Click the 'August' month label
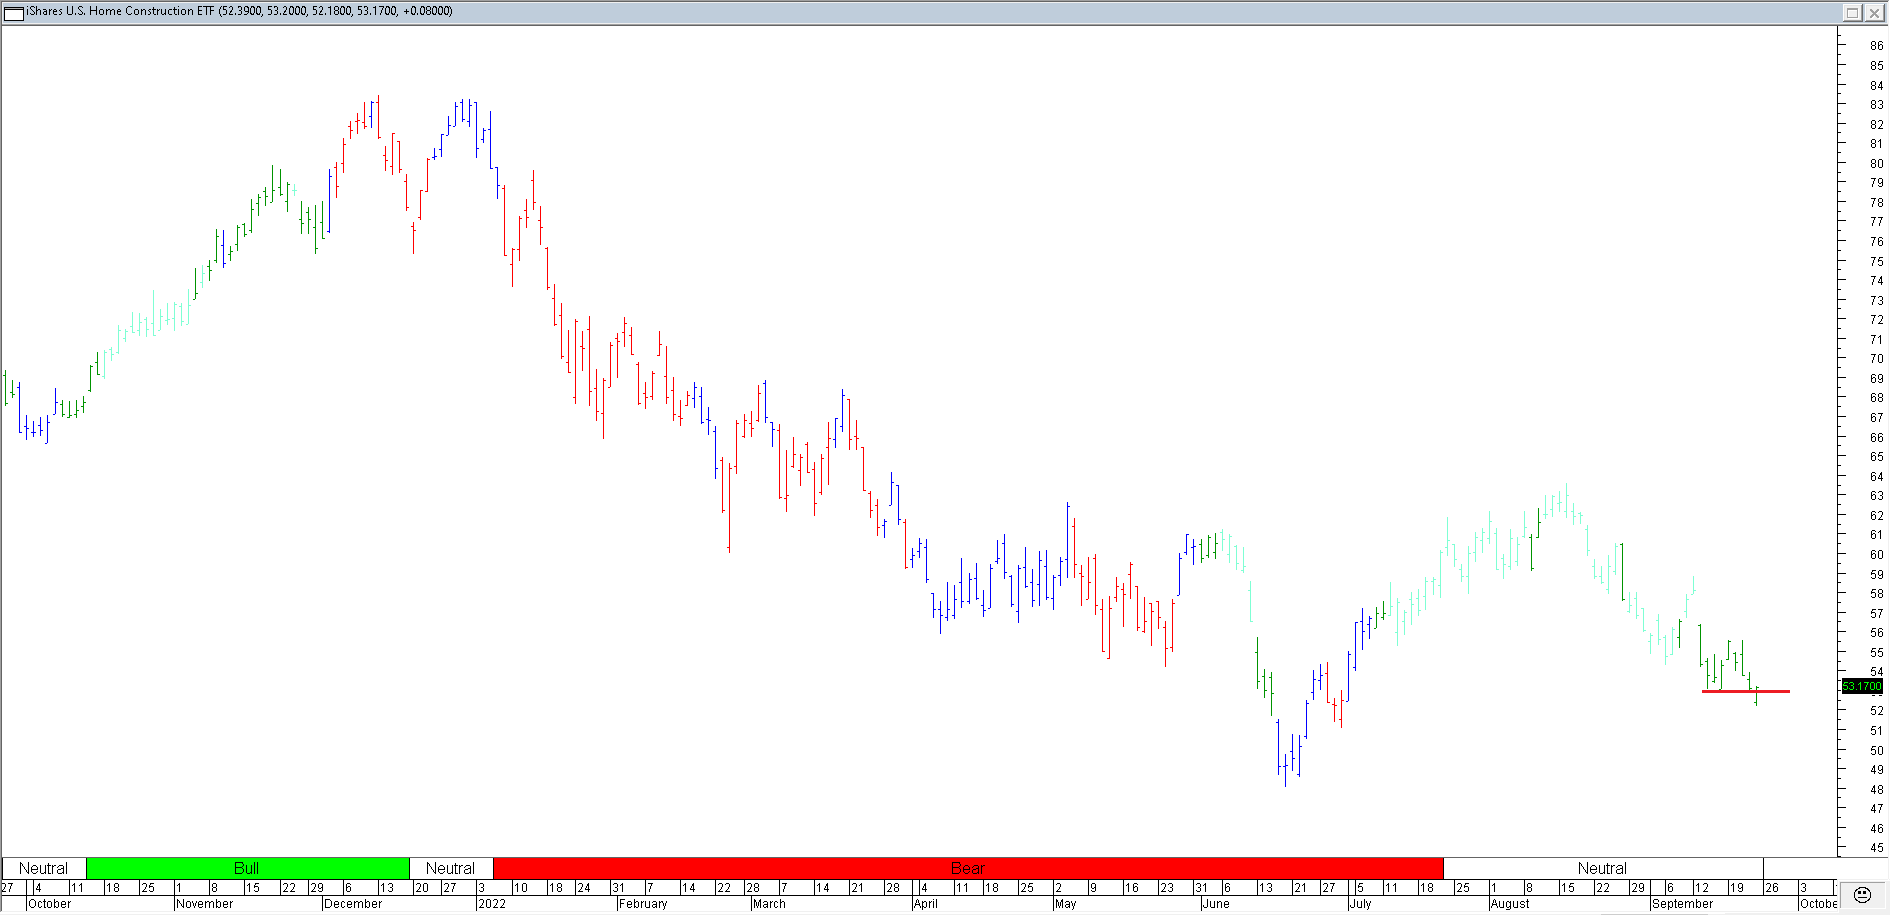The image size is (1890, 915). point(1510,904)
